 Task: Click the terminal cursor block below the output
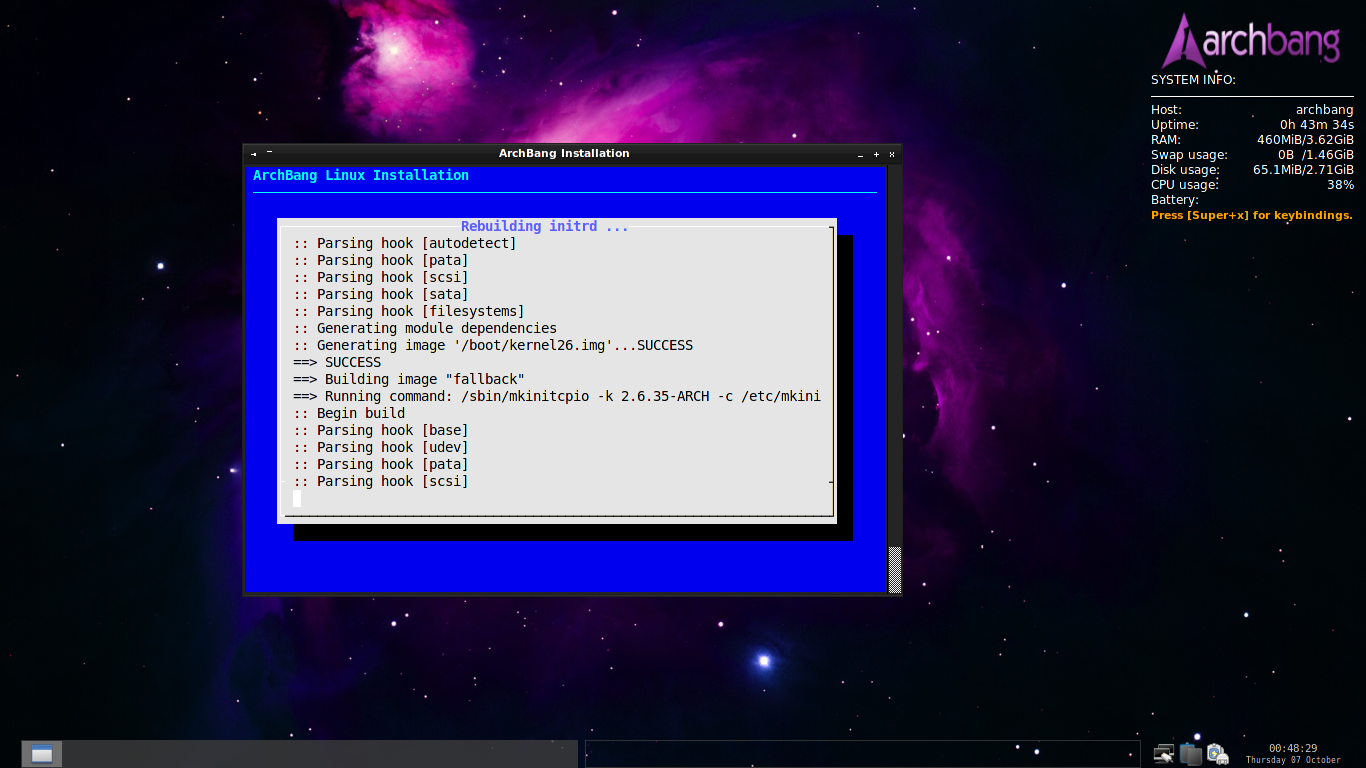[297, 498]
